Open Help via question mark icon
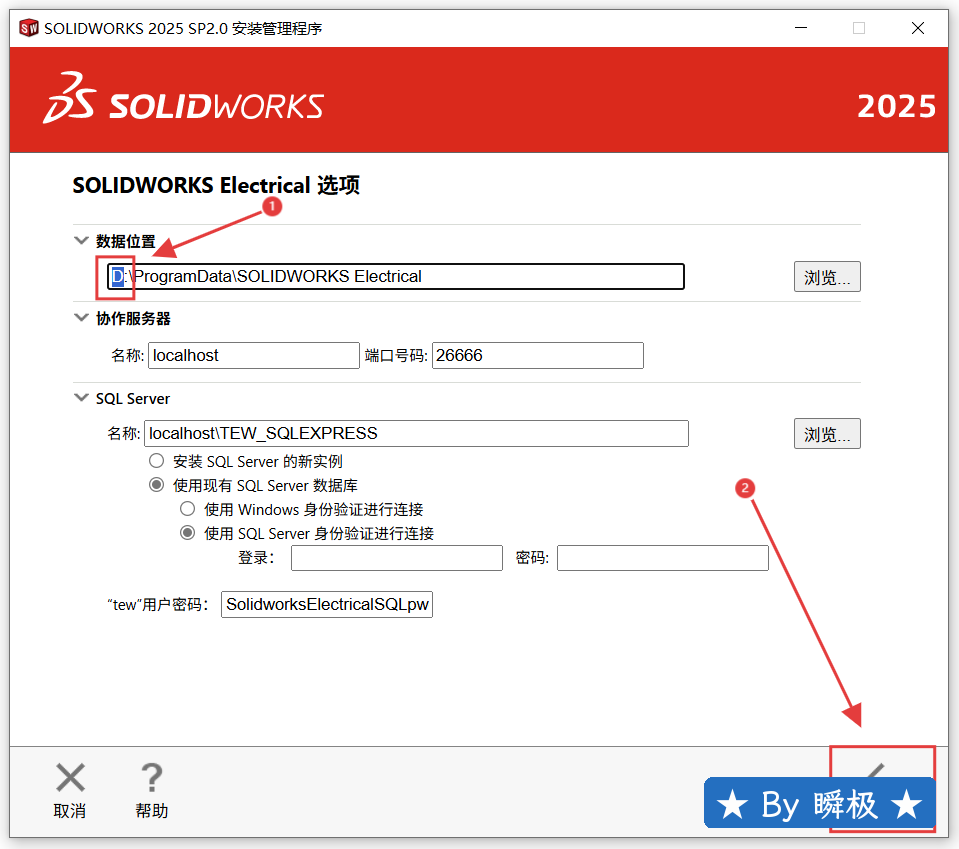 coord(151,778)
